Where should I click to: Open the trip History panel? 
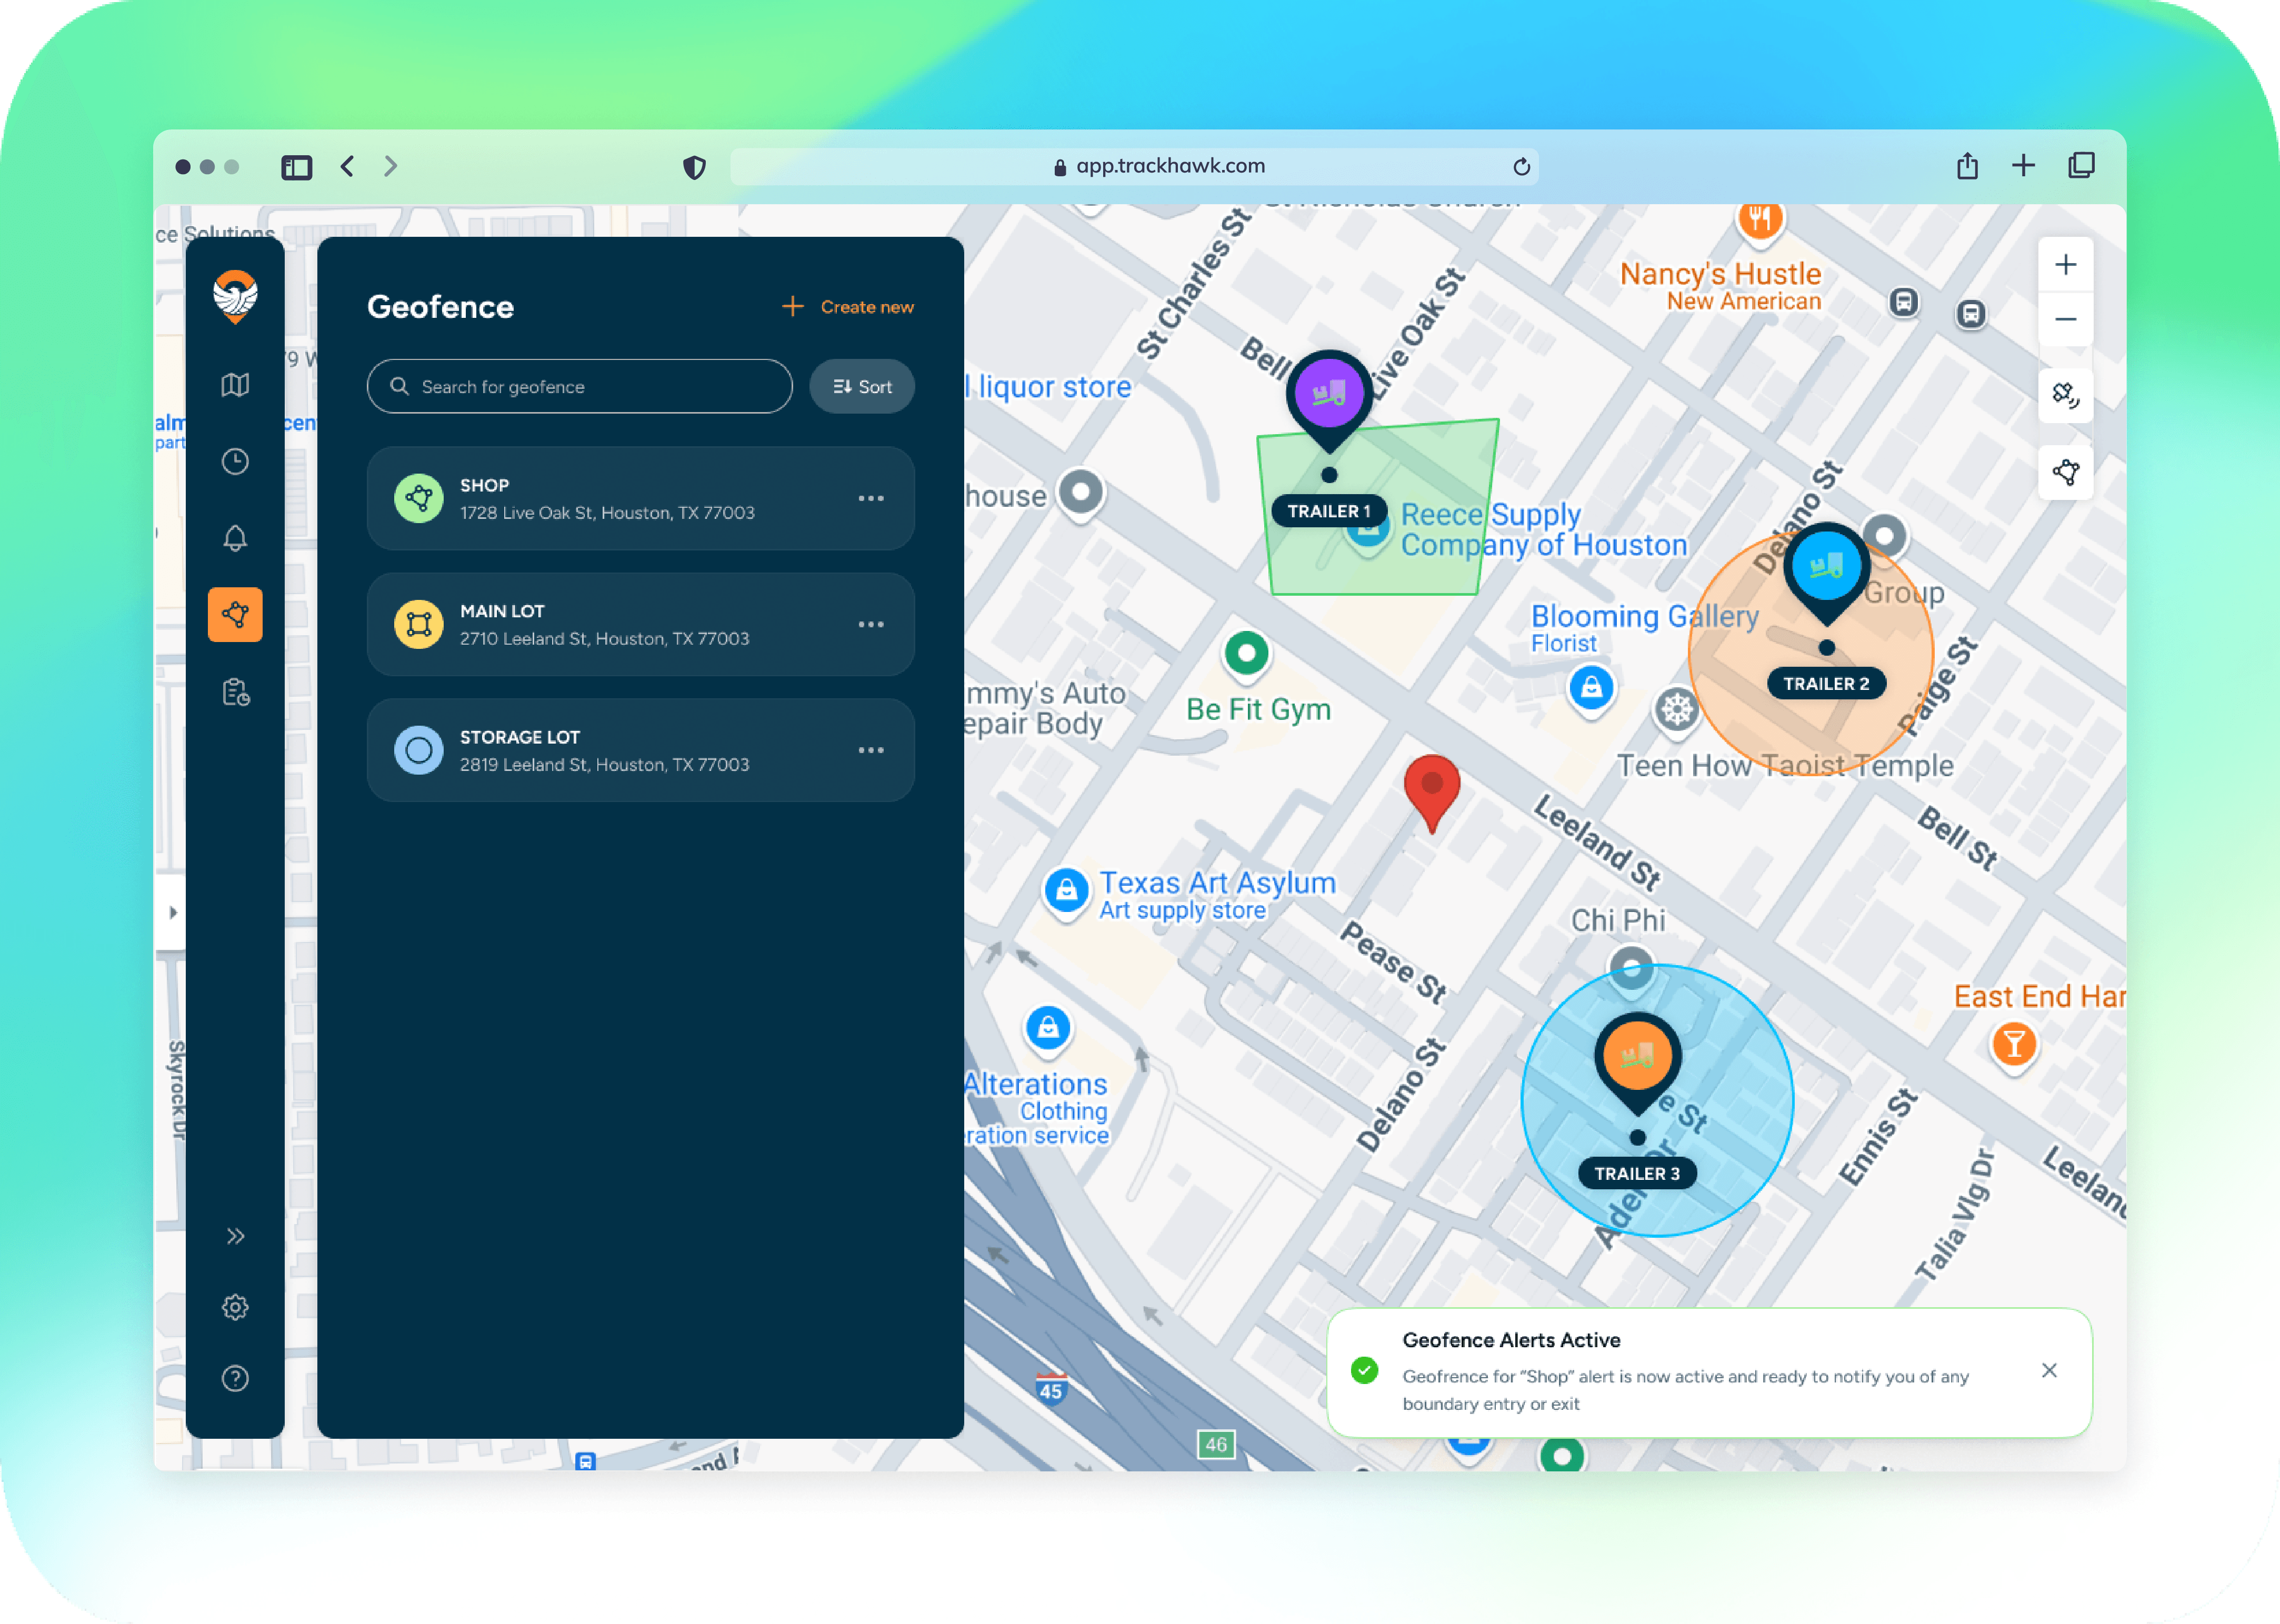[x=235, y=461]
